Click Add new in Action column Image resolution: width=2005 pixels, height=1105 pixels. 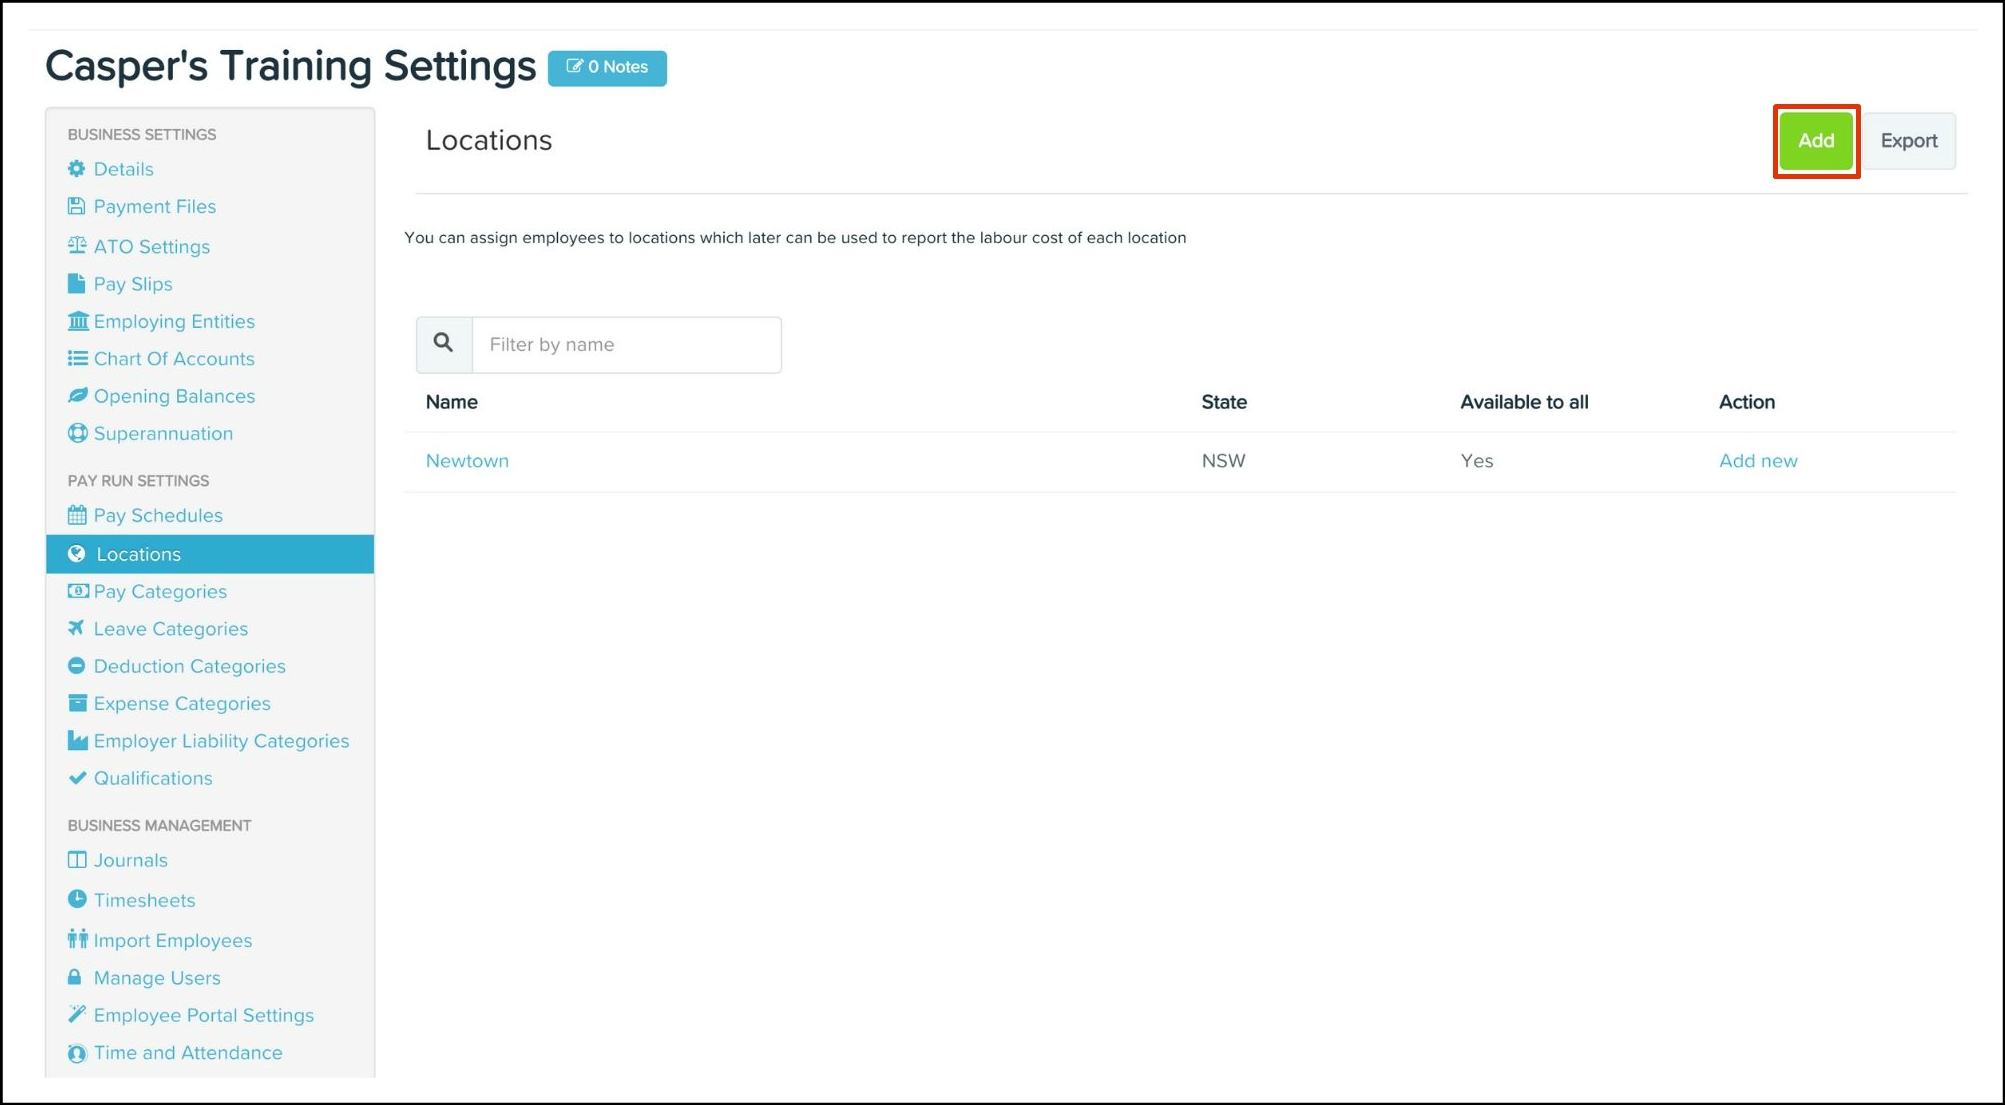click(x=1757, y=461)
